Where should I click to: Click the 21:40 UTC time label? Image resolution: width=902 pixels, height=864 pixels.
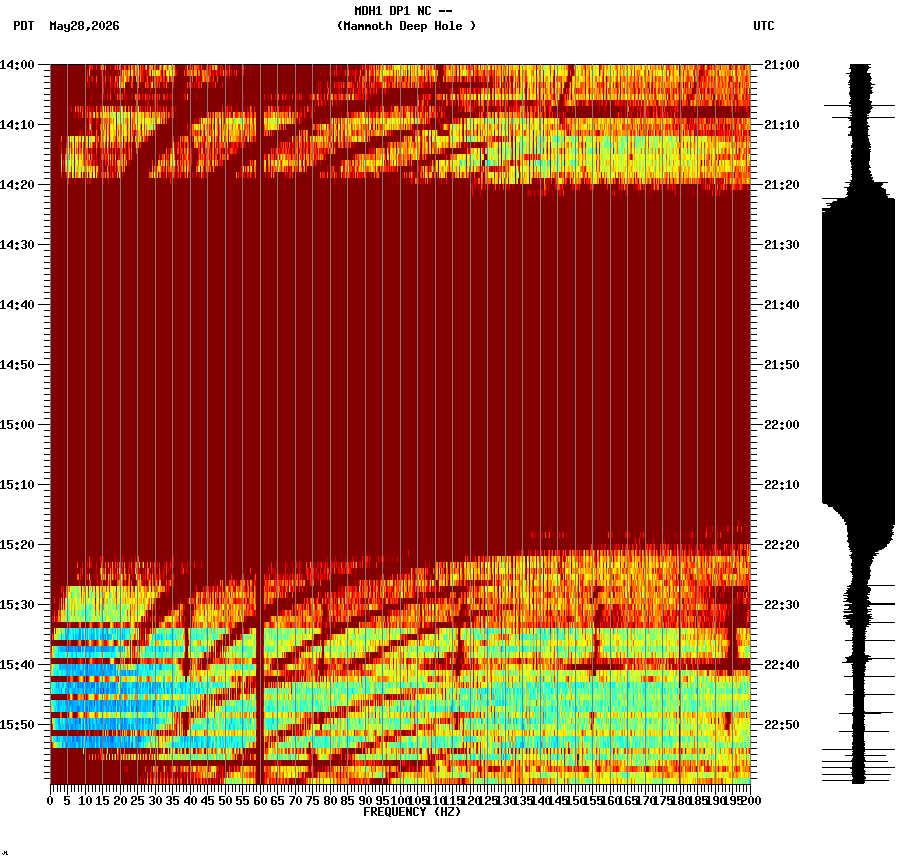[782, 305]
